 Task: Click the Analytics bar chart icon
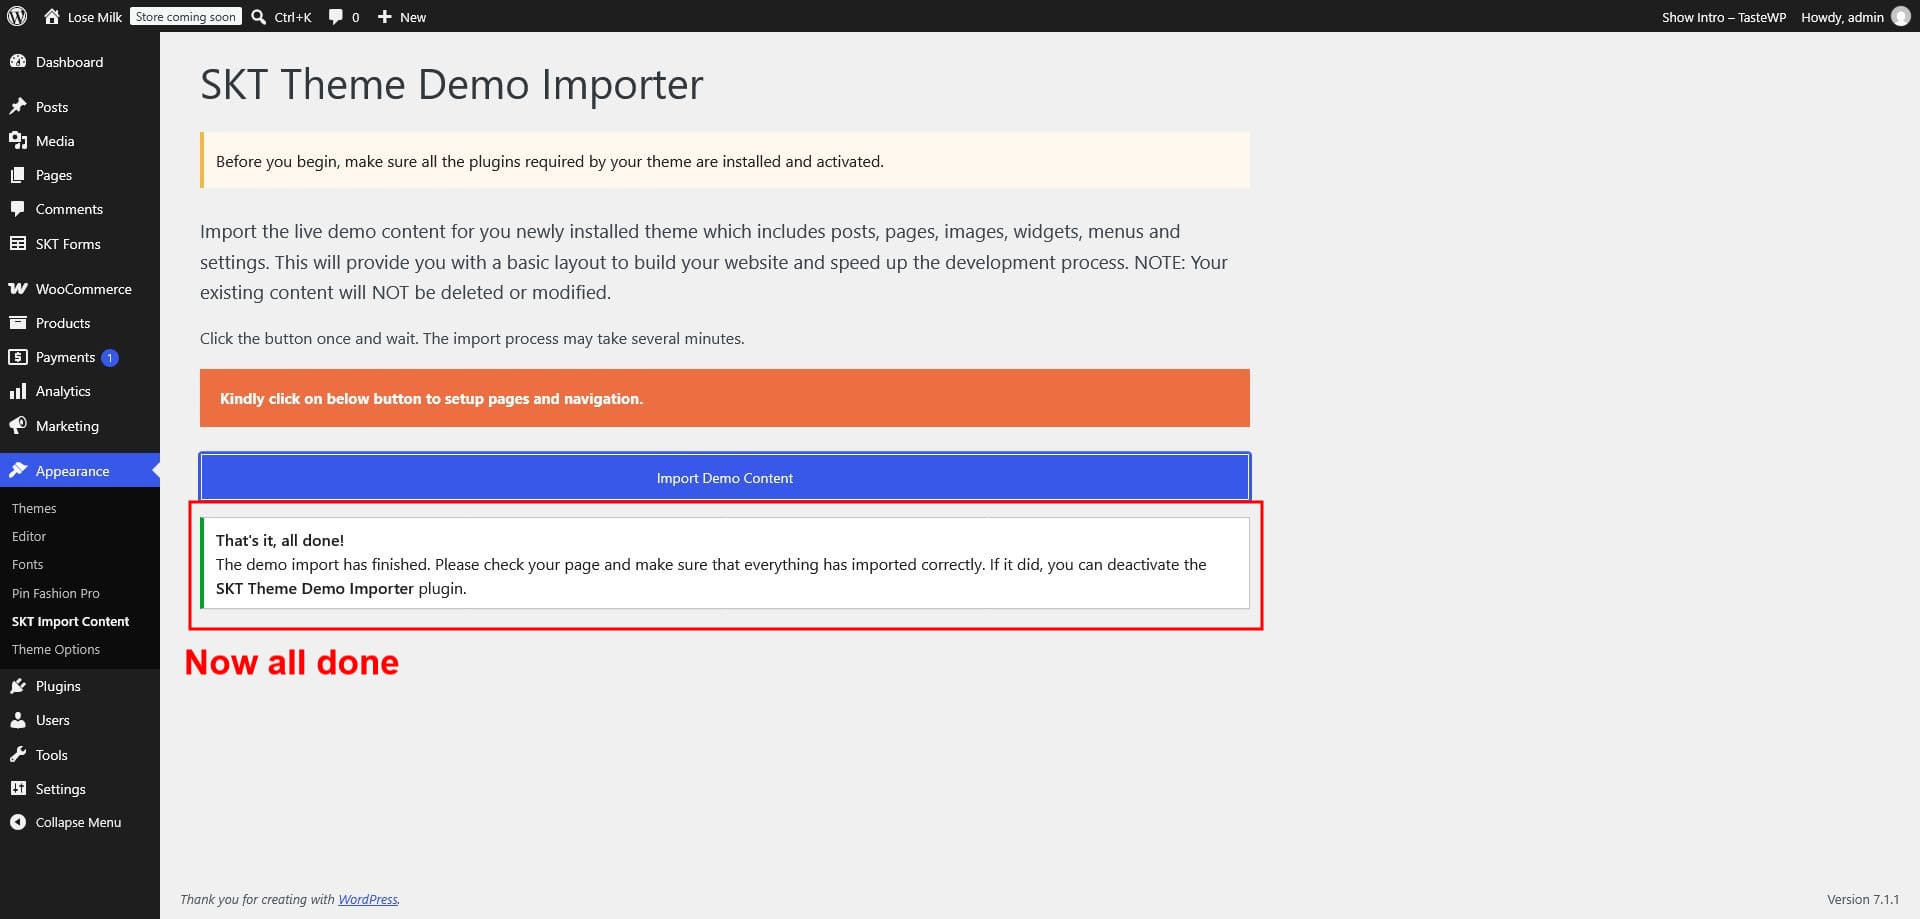click(18, 391)
